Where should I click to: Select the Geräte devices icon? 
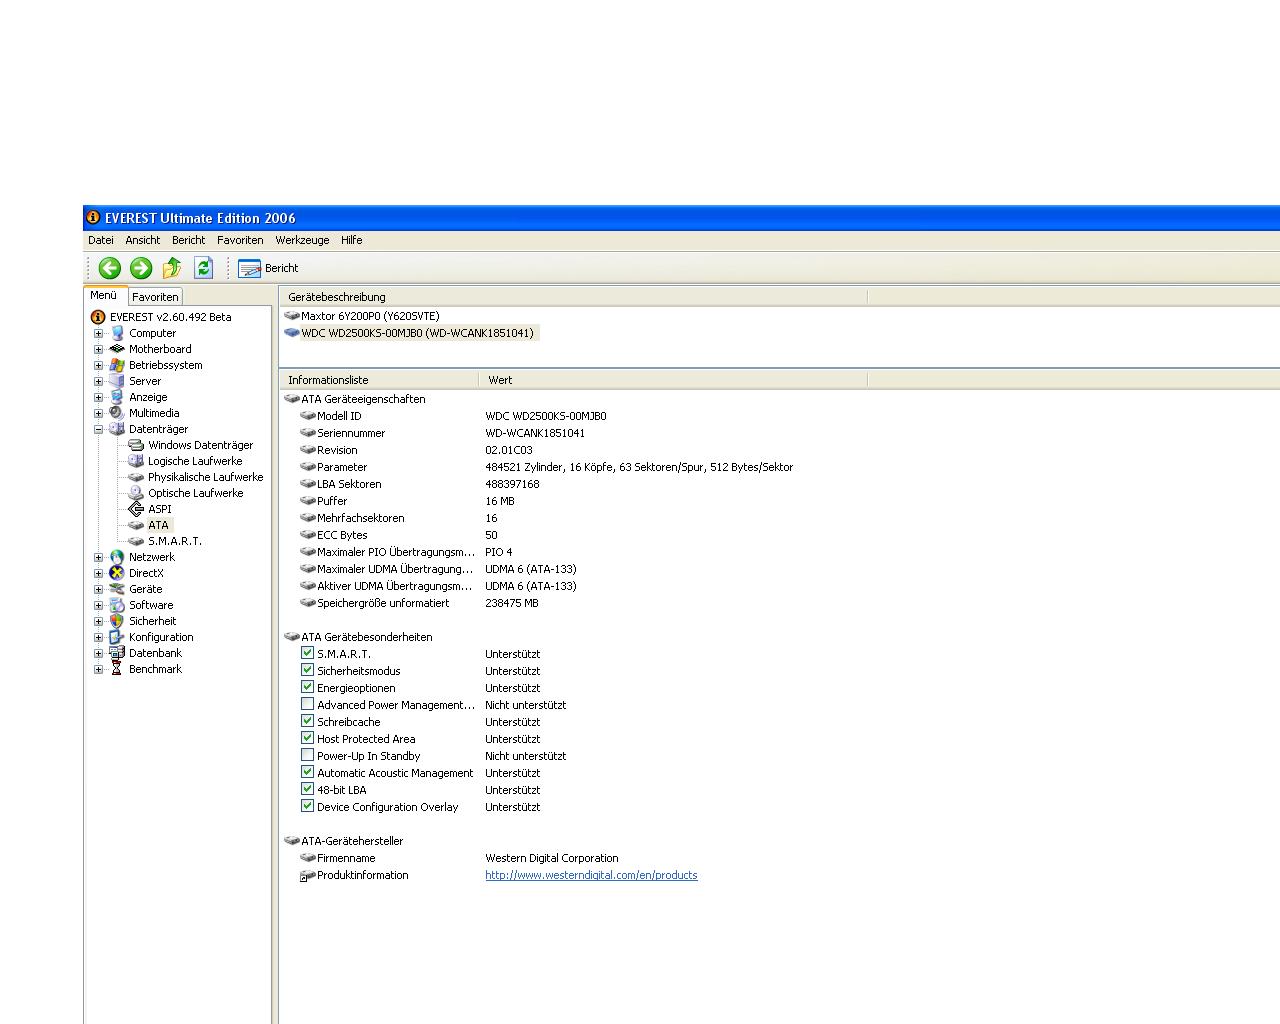click(x=117, y=589)
